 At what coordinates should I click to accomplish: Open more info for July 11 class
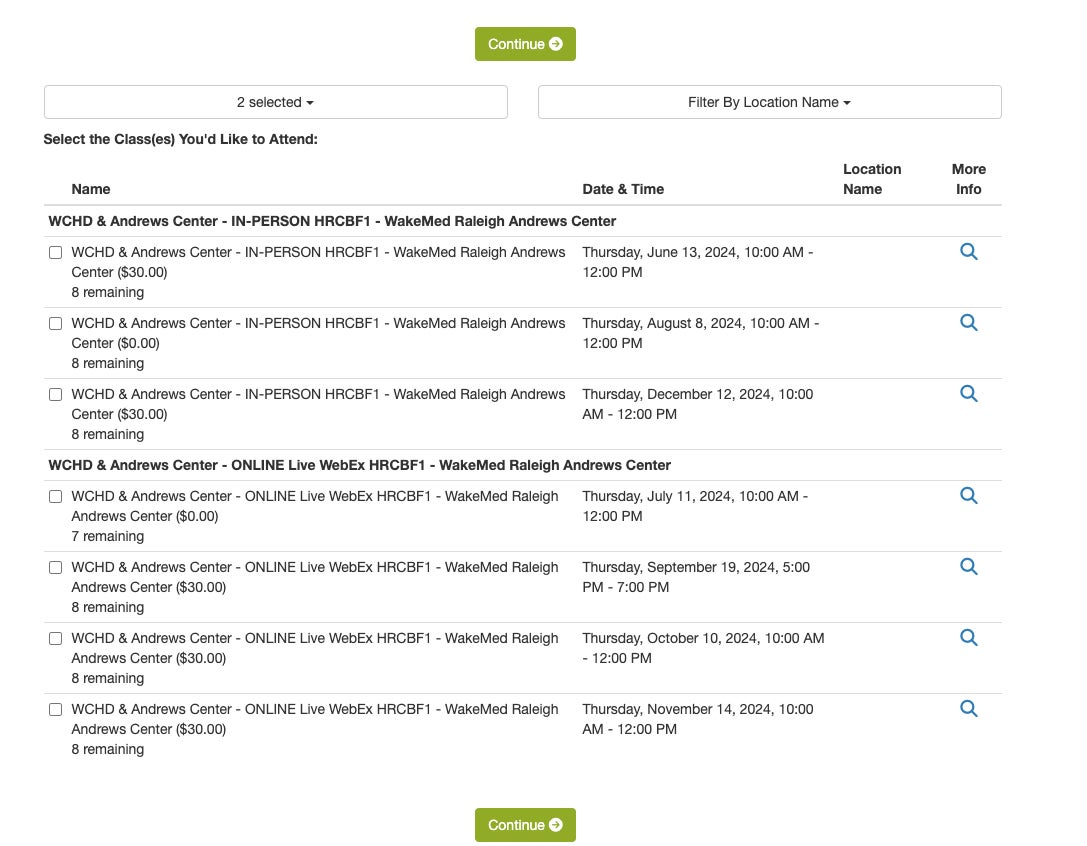coord(968,496)
